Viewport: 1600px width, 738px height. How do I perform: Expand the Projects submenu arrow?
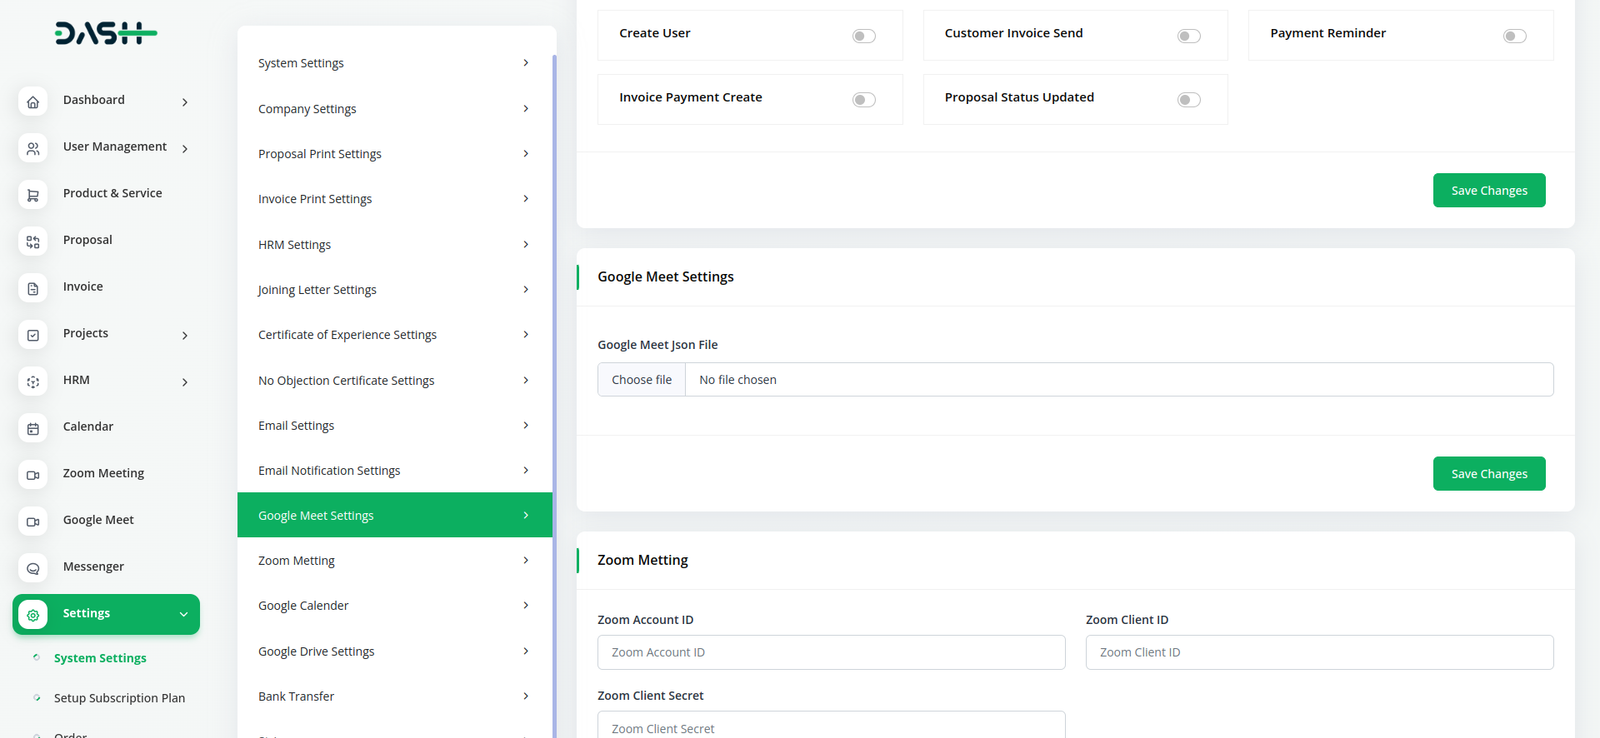coord(185,335)
